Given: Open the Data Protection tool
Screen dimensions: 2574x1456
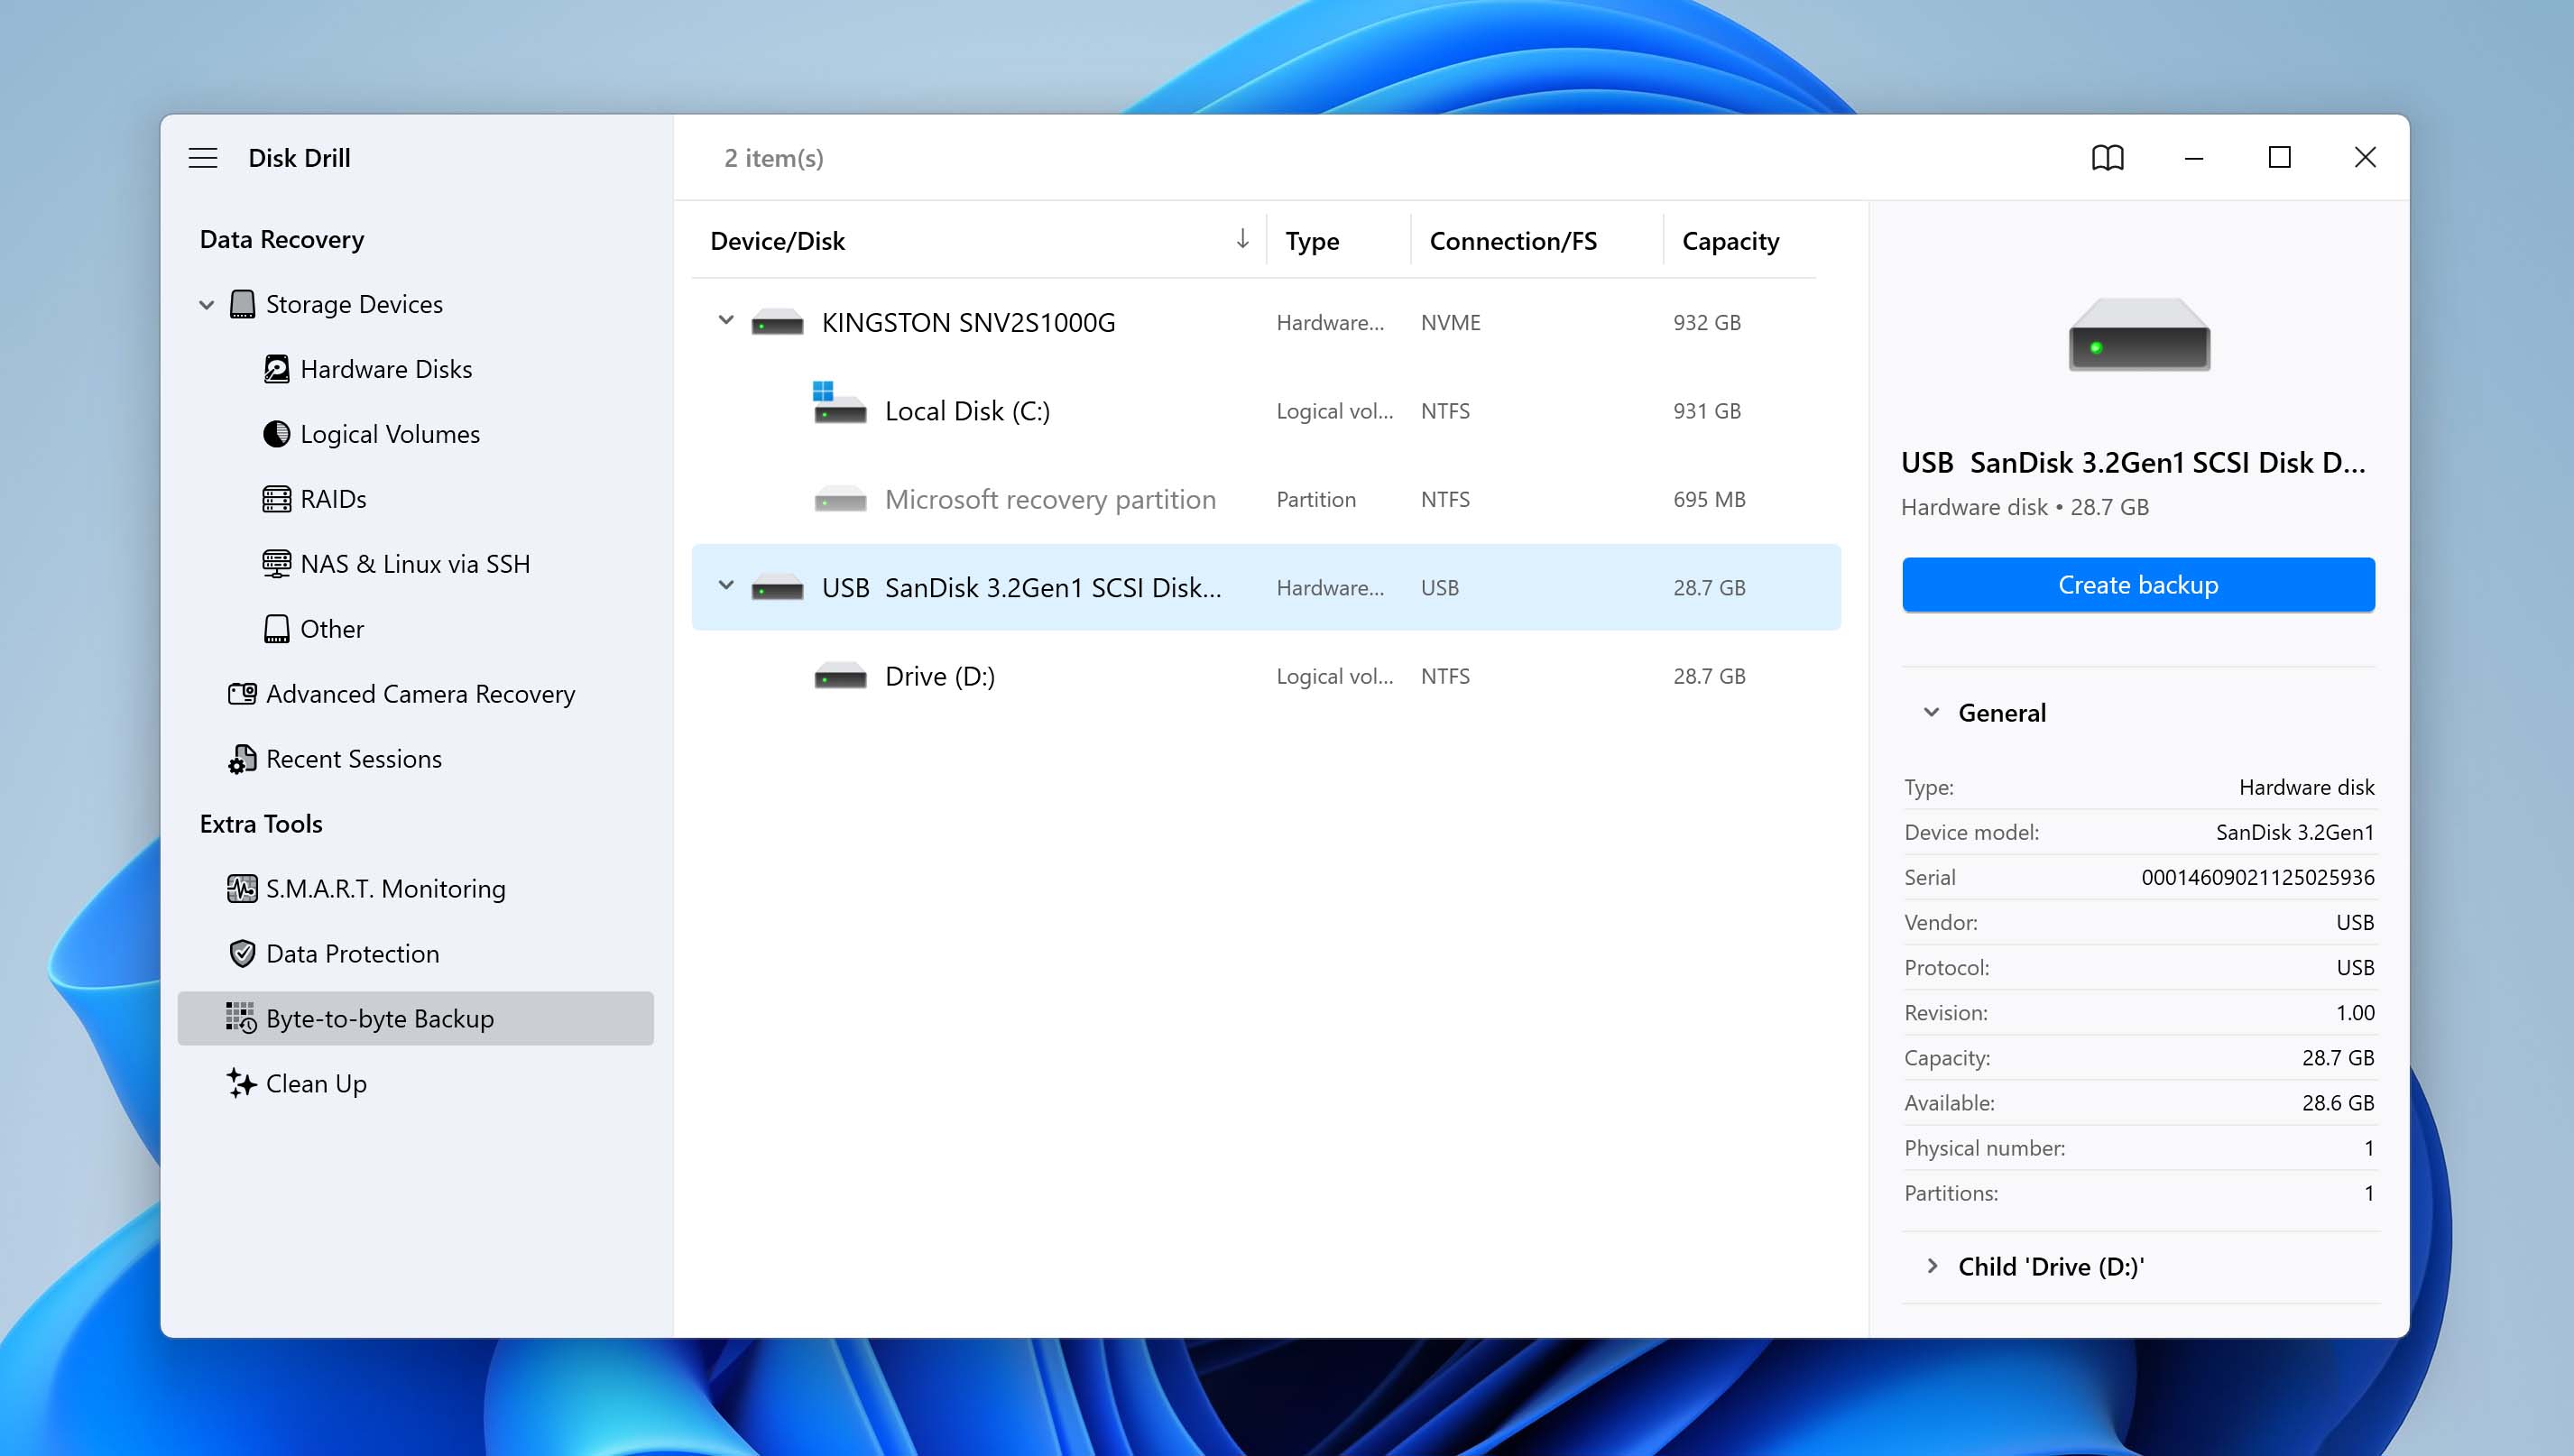Looking at the screenshot, I should (x=241, y=953).
